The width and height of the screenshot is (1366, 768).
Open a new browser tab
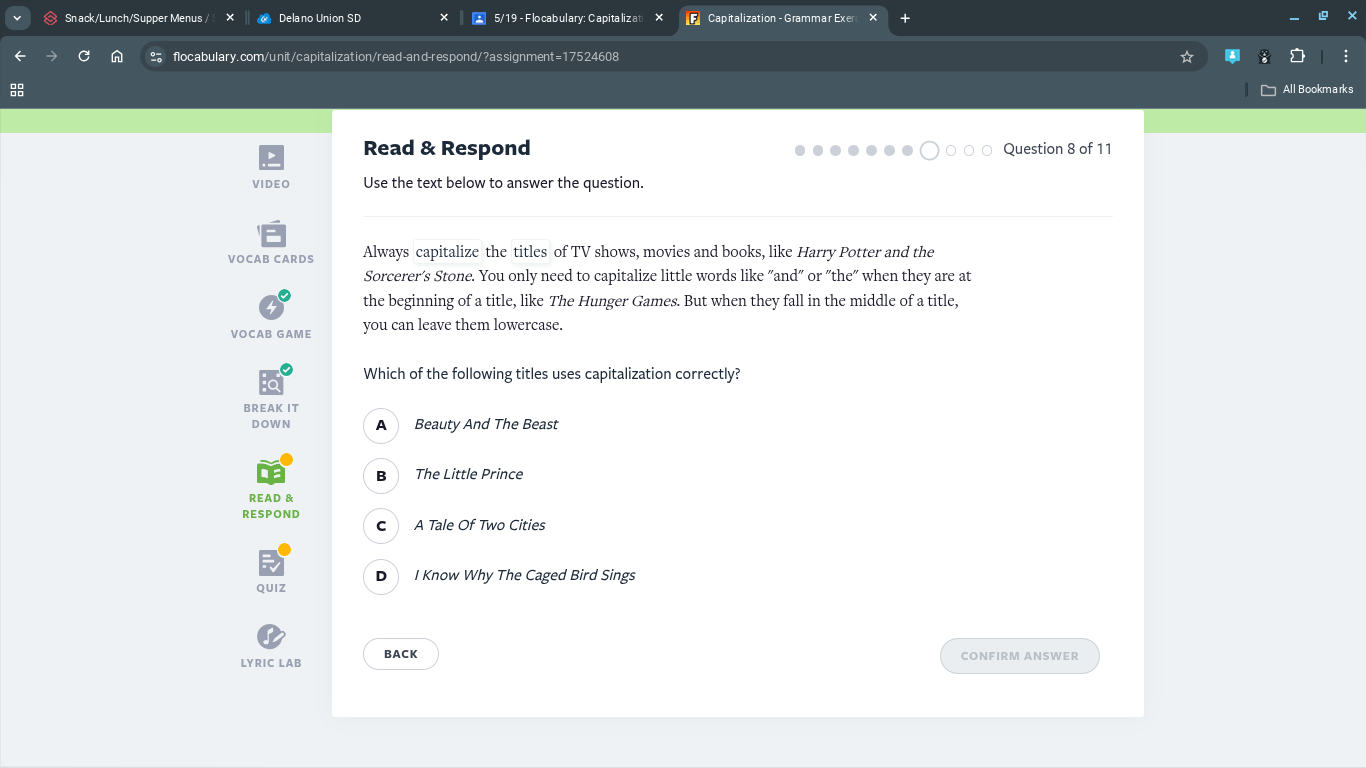point(905,18)
